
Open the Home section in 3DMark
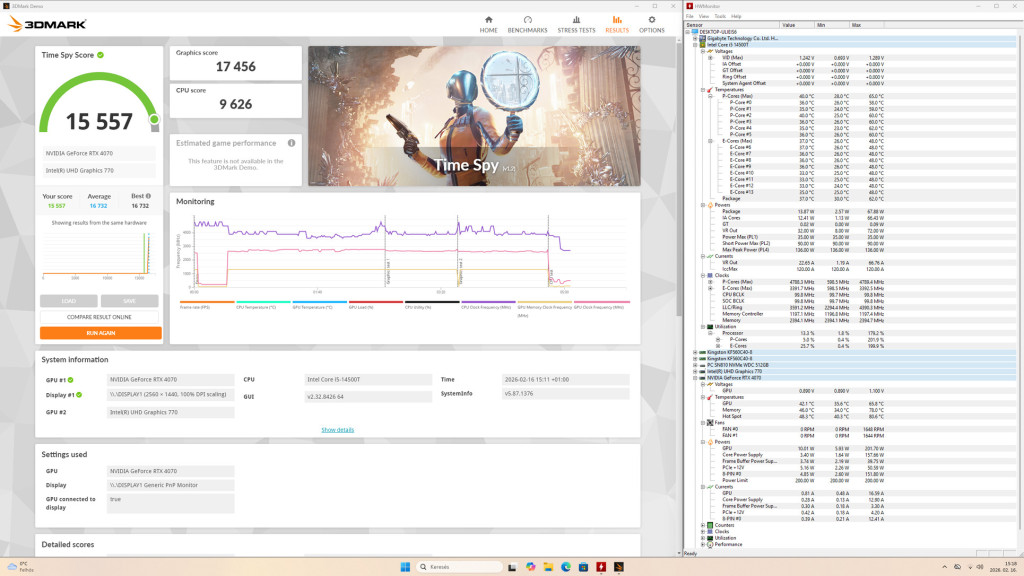488,23
